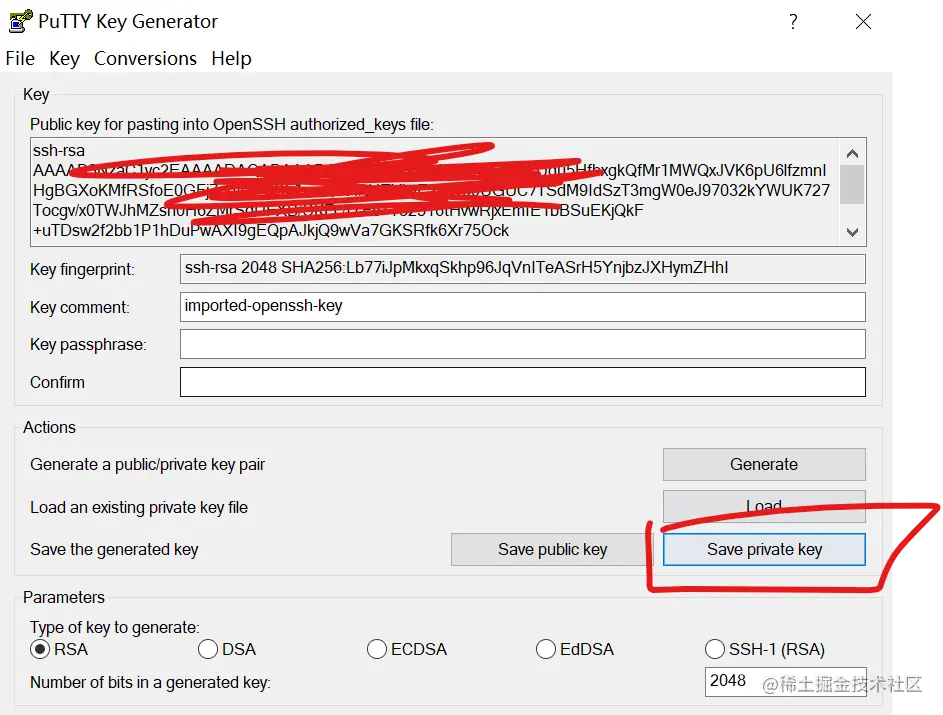This screenshot has width=943, height=715.
Task: Click the PuTTY Key Generator title bar icon
Action: pos(18,21)
